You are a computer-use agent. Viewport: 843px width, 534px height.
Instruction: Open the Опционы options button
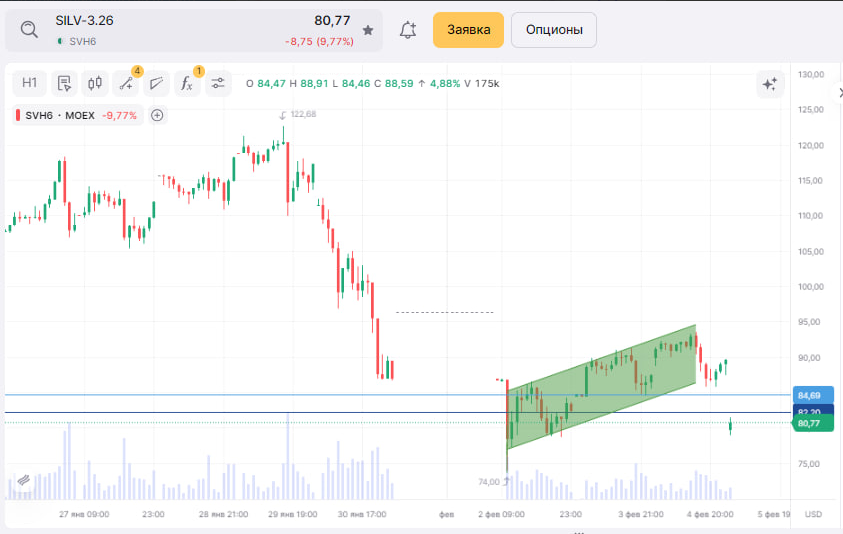(553, 30)
